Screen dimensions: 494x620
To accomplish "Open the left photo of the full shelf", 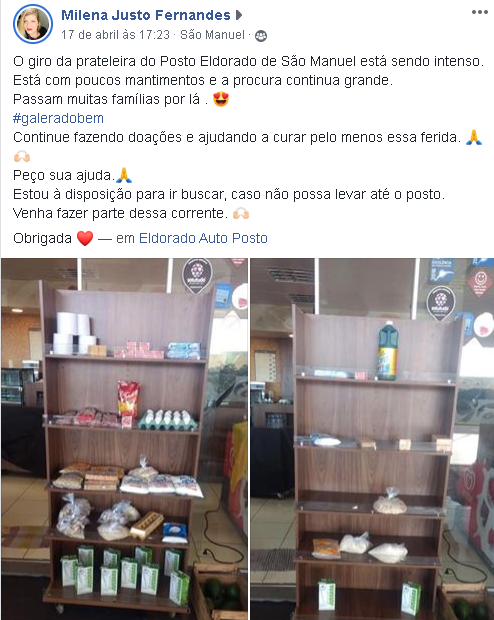I will pyautogui.click(x=125, y=439).
